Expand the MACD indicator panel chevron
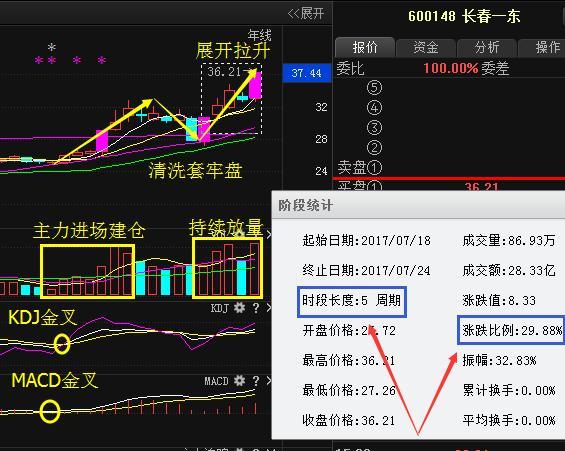 269,381
